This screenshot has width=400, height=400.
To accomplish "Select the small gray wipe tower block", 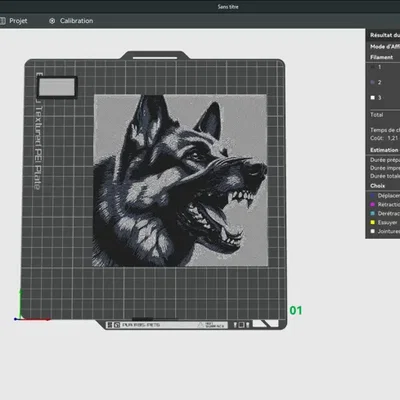I will click(x=57, y=87).
